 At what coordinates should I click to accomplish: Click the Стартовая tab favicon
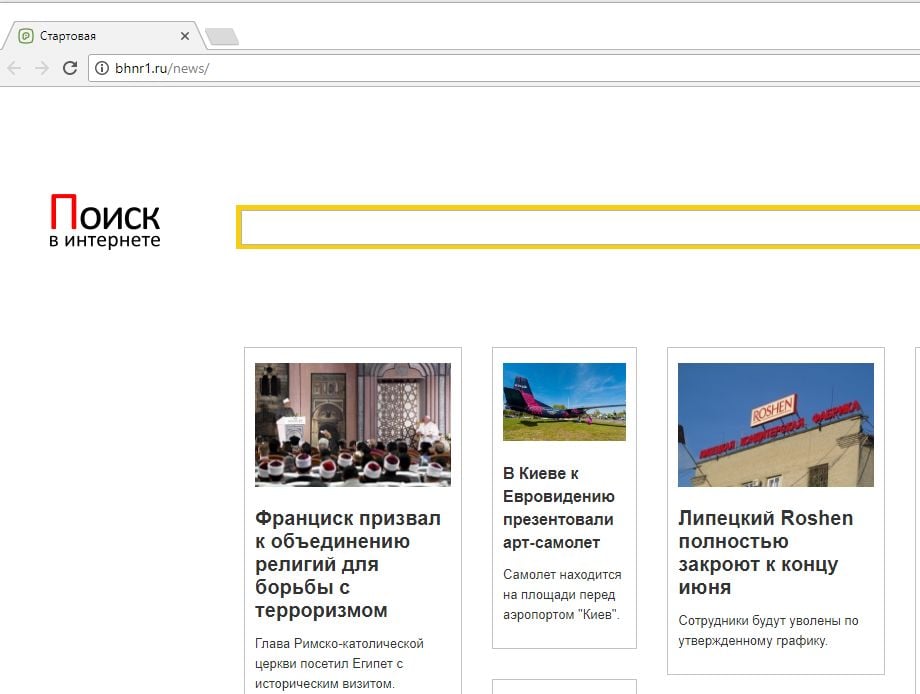26,36
